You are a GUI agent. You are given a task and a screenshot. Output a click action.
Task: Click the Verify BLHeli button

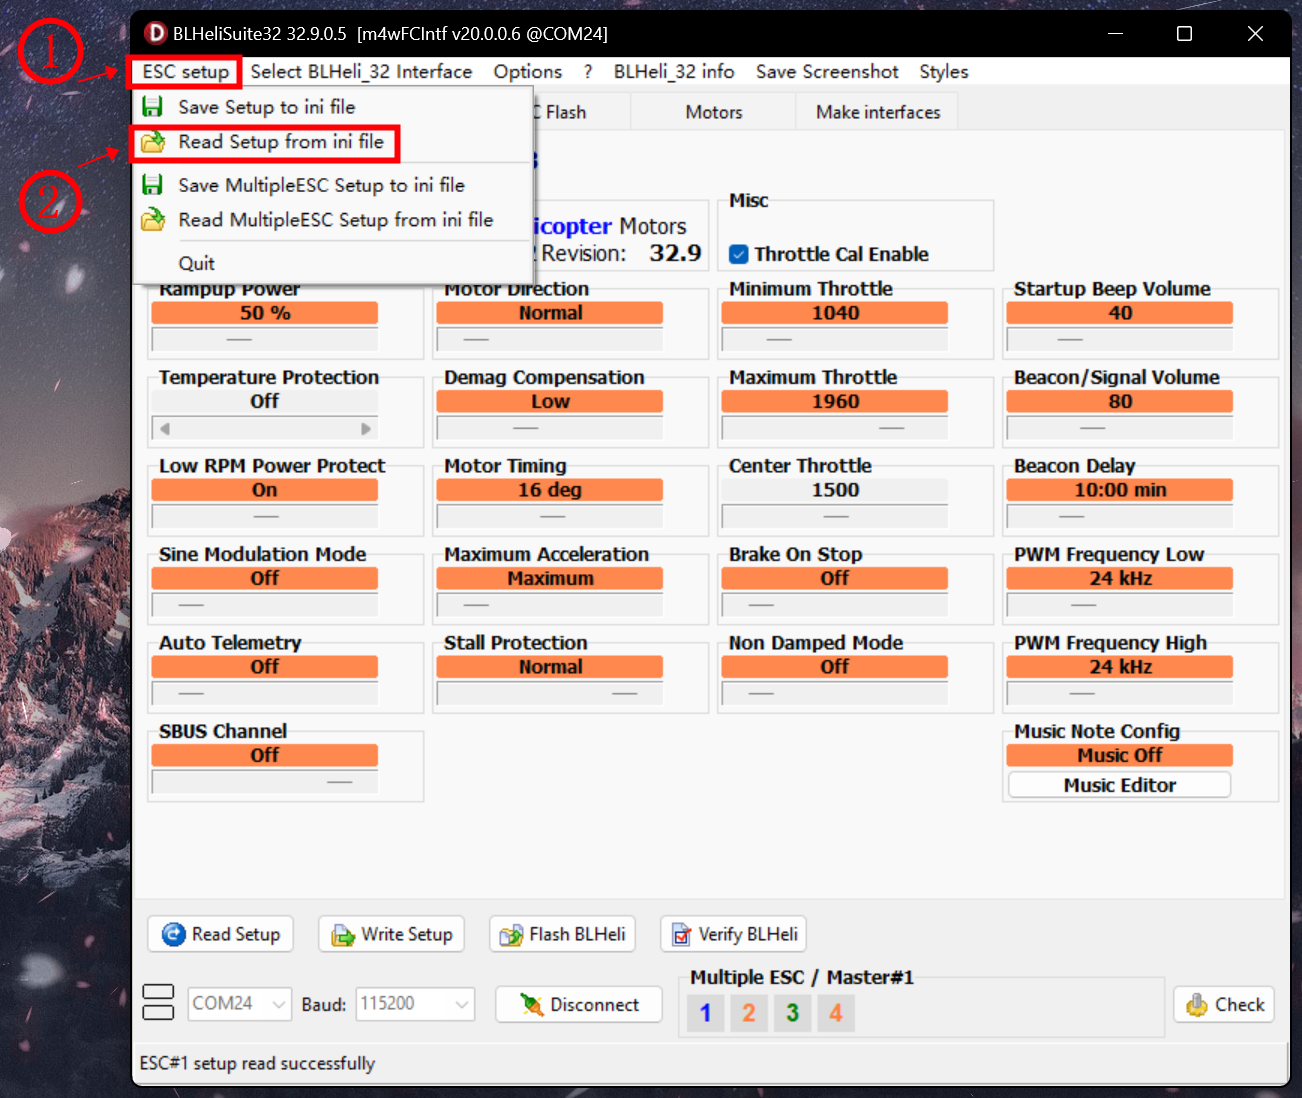coord(734,934)
